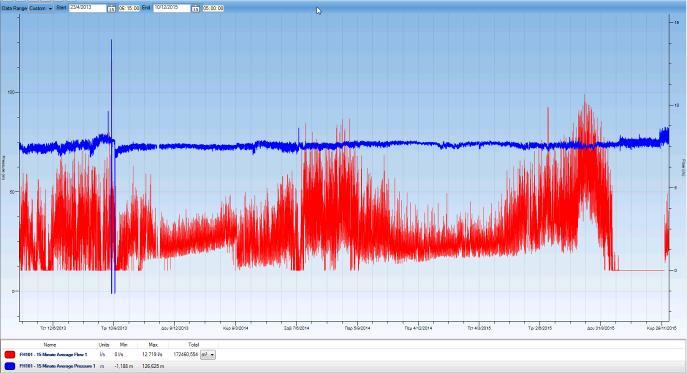Click the End date input field

(171, 8)
